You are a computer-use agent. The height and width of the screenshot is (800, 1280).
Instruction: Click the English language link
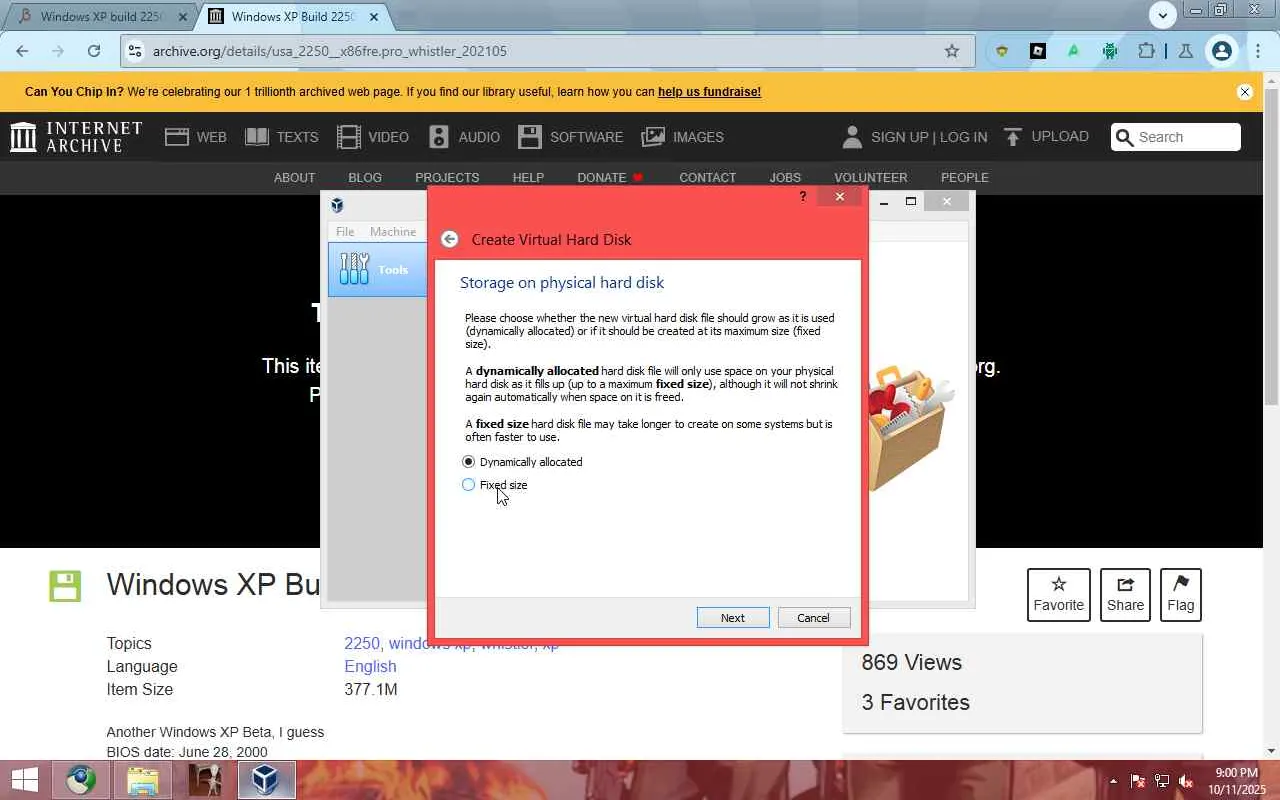coord(370,666)
